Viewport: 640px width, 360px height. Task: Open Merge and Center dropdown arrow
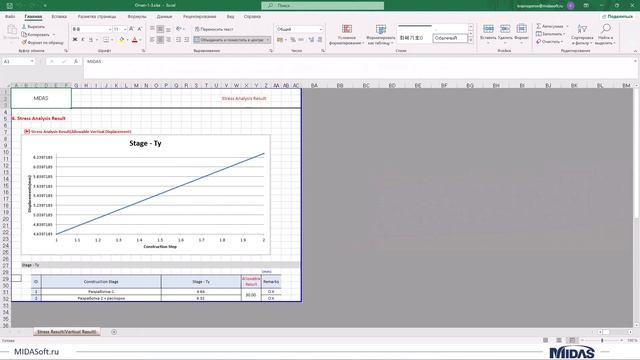[x=268, y=40]
